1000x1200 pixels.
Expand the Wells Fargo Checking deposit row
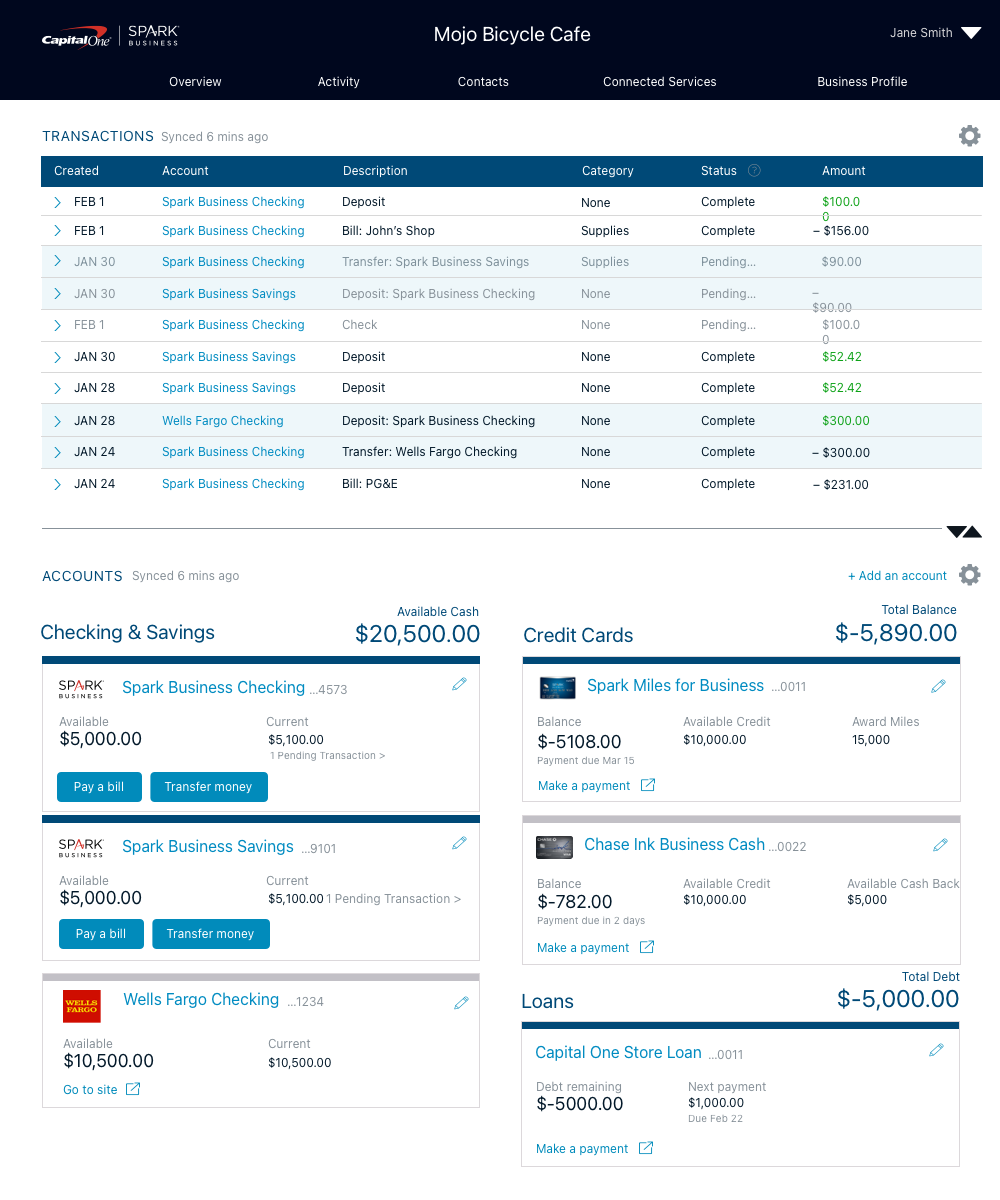58,421
